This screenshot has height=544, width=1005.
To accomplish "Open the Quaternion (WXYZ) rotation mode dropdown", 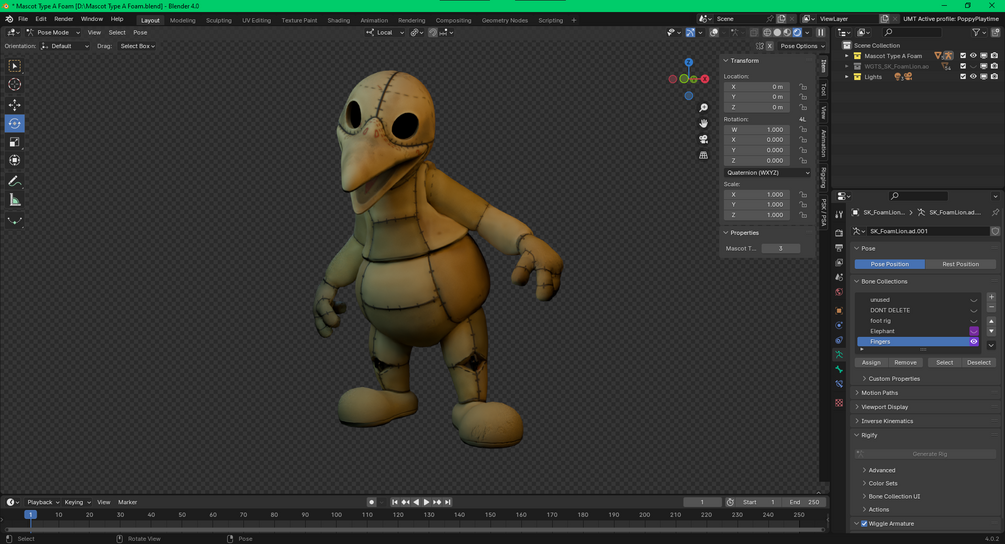I will point(767,173).
